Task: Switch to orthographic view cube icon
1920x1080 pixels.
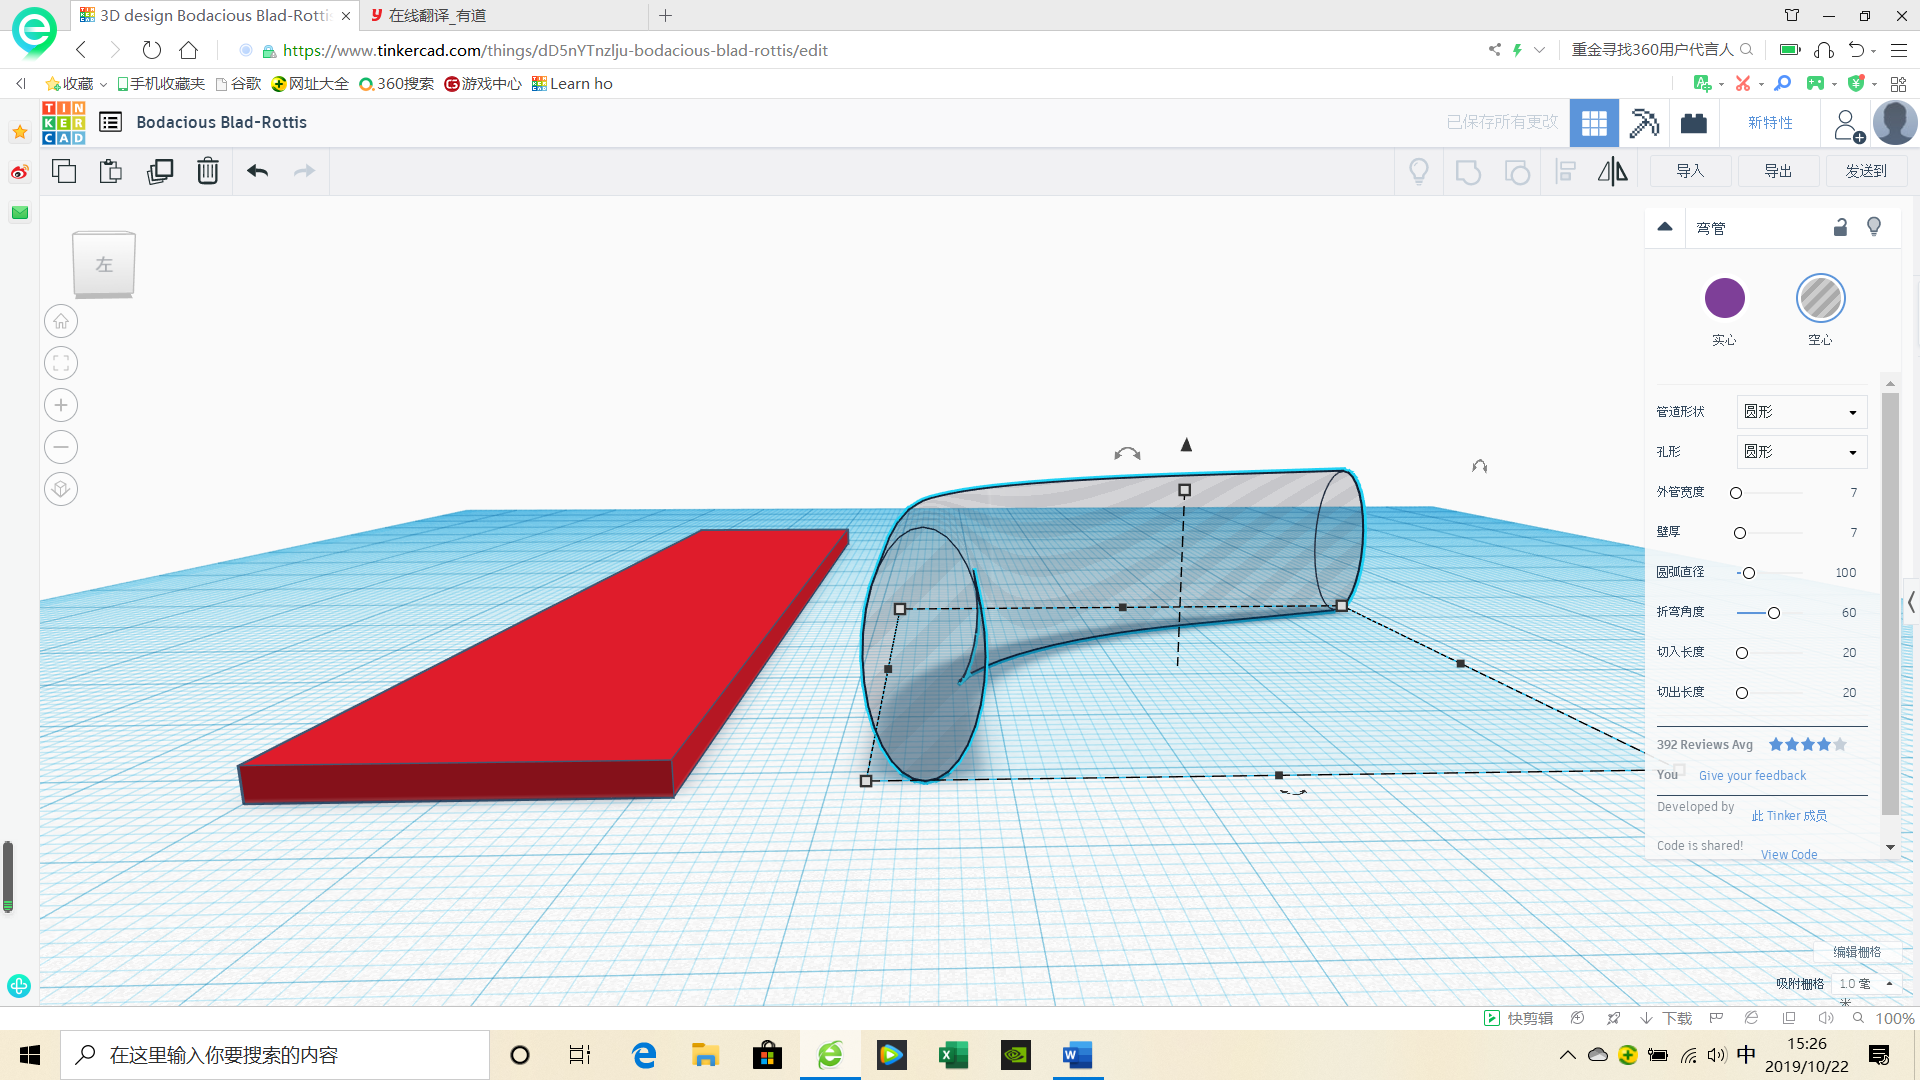Action: click(x=61, y=489)
